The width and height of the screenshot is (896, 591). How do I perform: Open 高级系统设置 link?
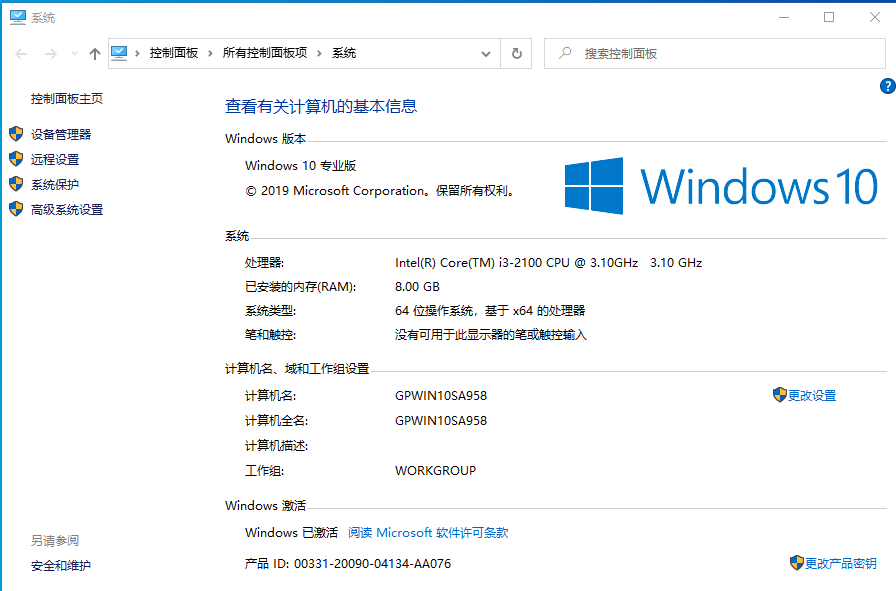click(67, 210)
